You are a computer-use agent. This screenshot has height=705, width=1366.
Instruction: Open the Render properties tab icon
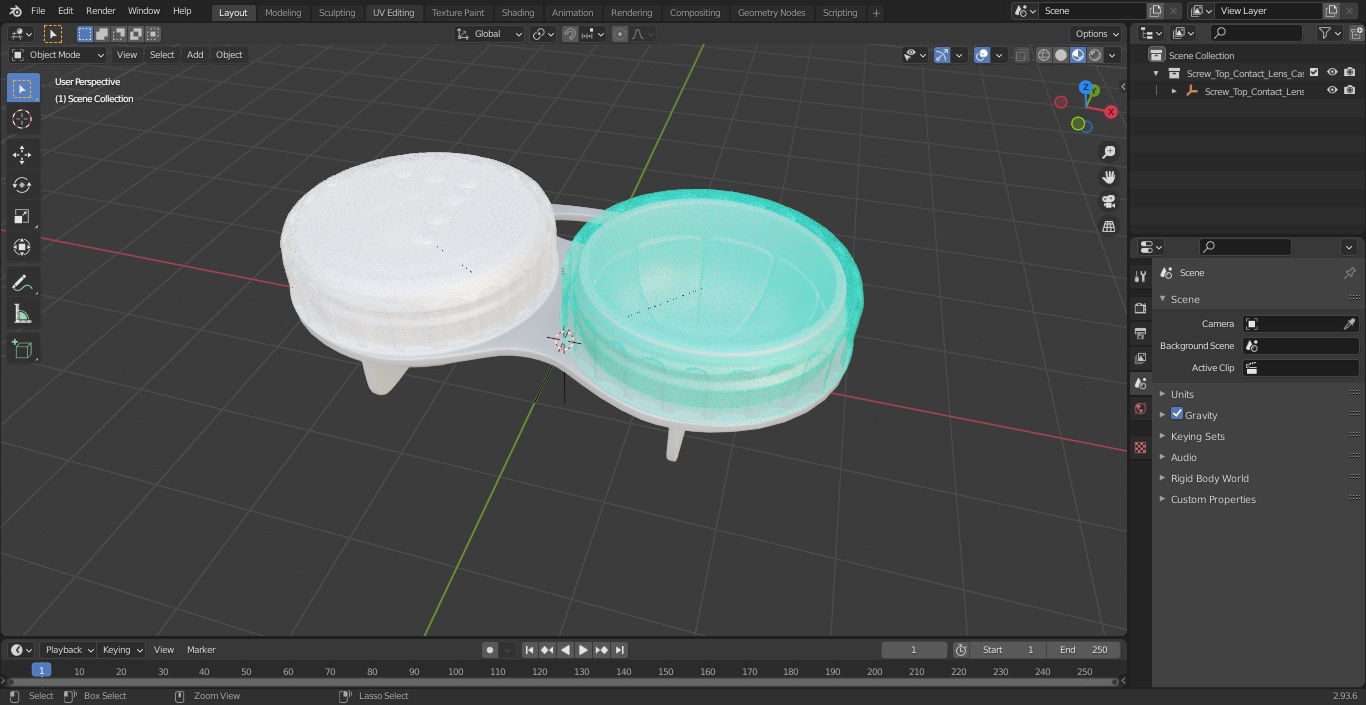click(1140, 308)
